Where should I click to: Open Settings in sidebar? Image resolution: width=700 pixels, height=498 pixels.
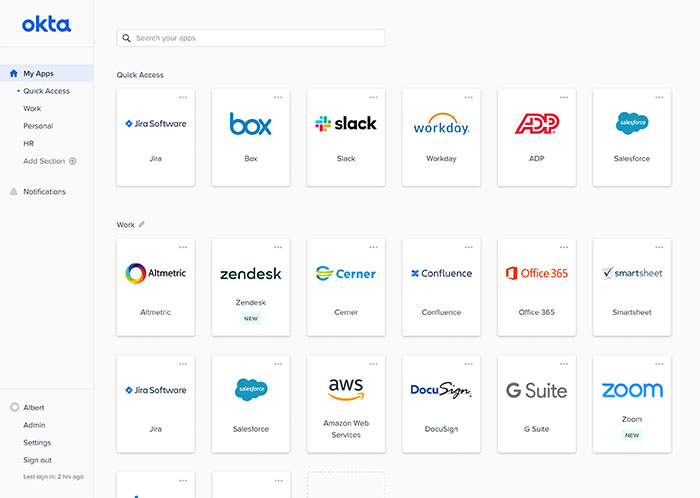click(x=37, y=443)
